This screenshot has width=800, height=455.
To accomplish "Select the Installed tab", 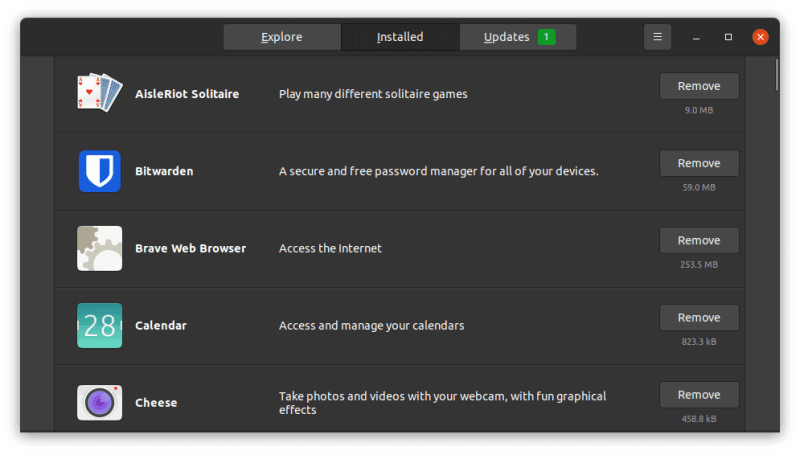I will tap(400, 37).
